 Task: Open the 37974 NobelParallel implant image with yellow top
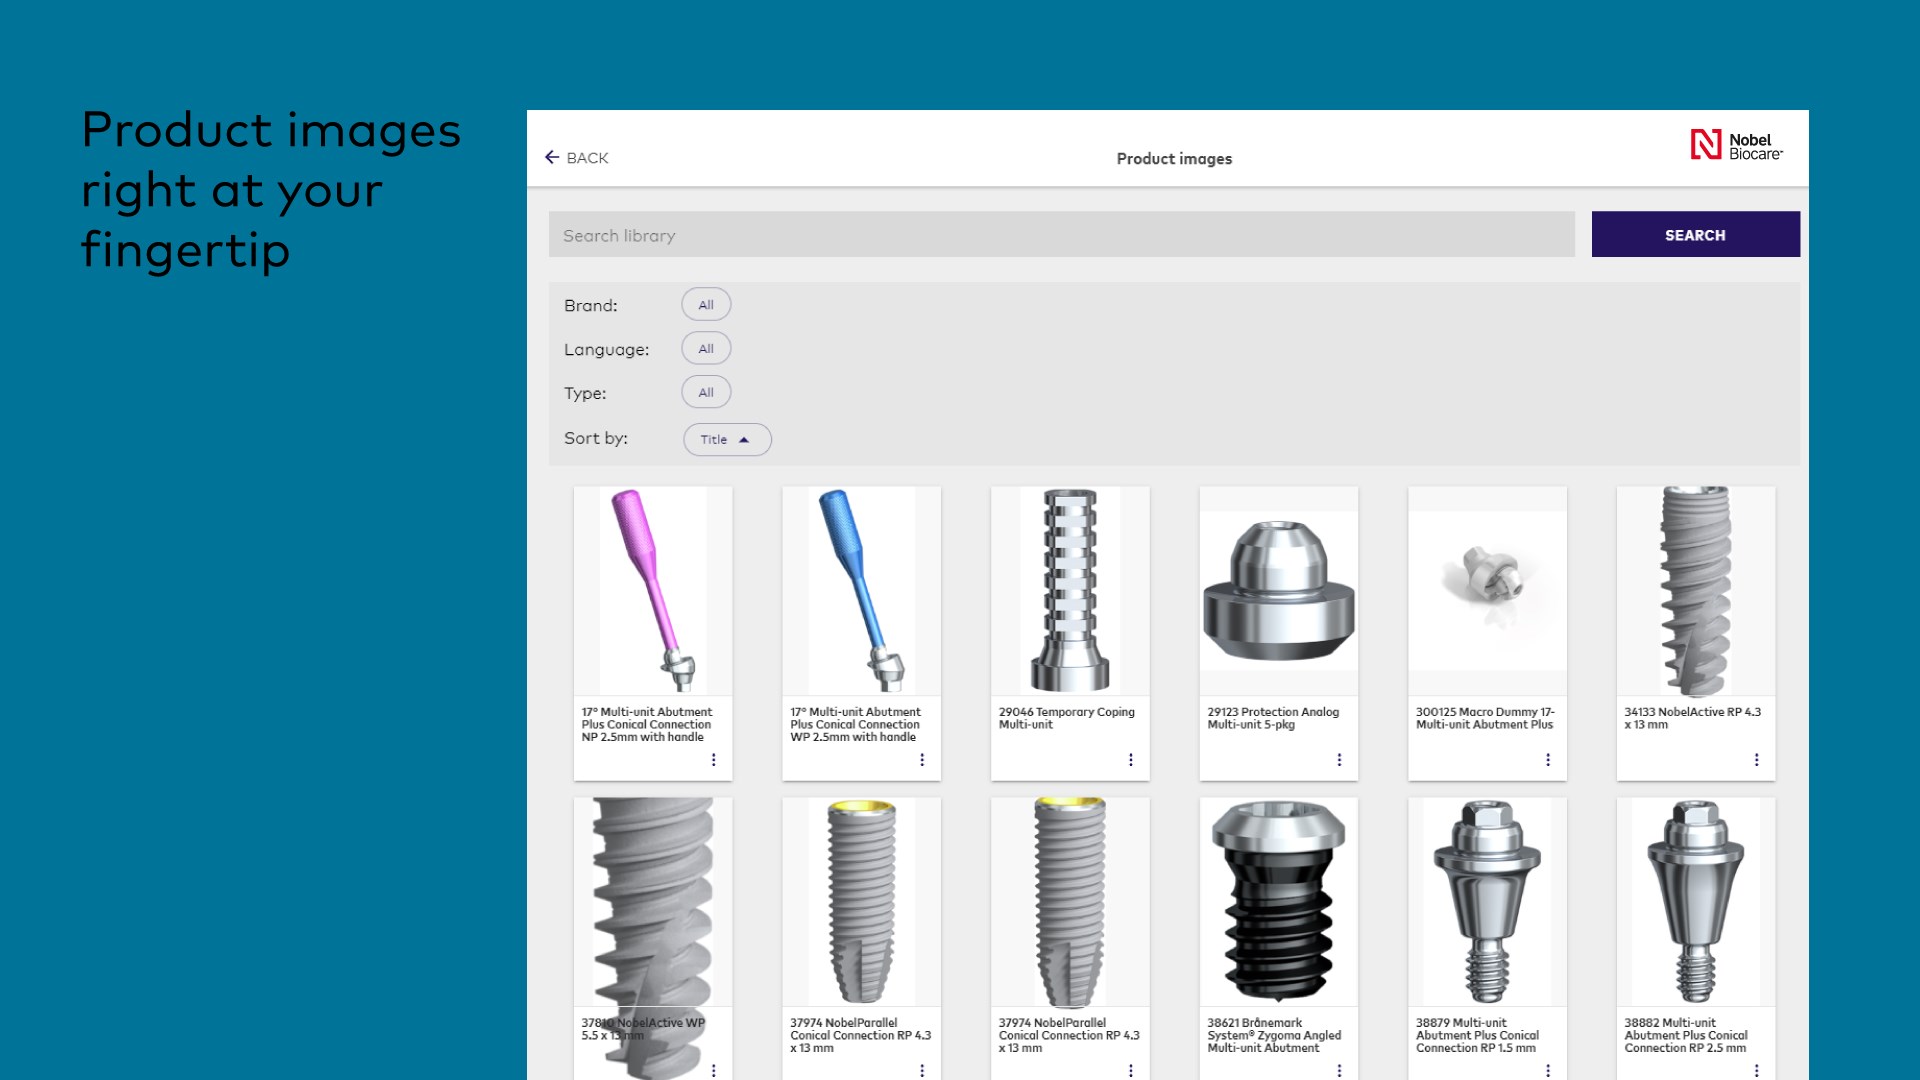[861, 900]
